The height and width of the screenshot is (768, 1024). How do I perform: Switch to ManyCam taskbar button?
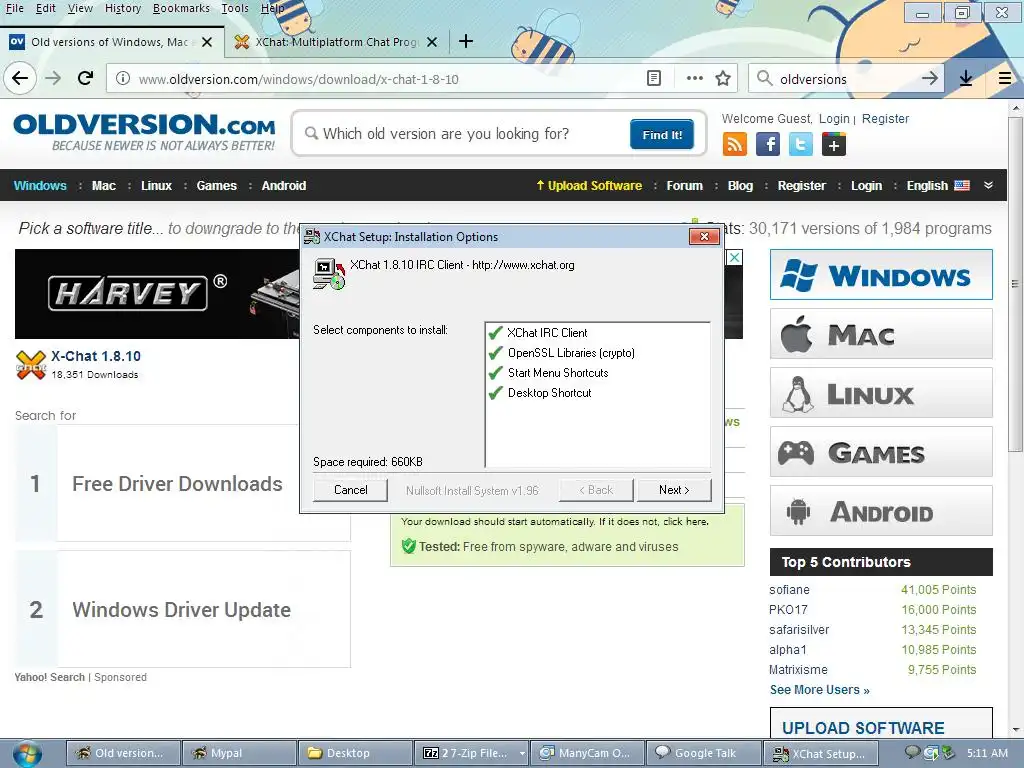click(587, 754)
